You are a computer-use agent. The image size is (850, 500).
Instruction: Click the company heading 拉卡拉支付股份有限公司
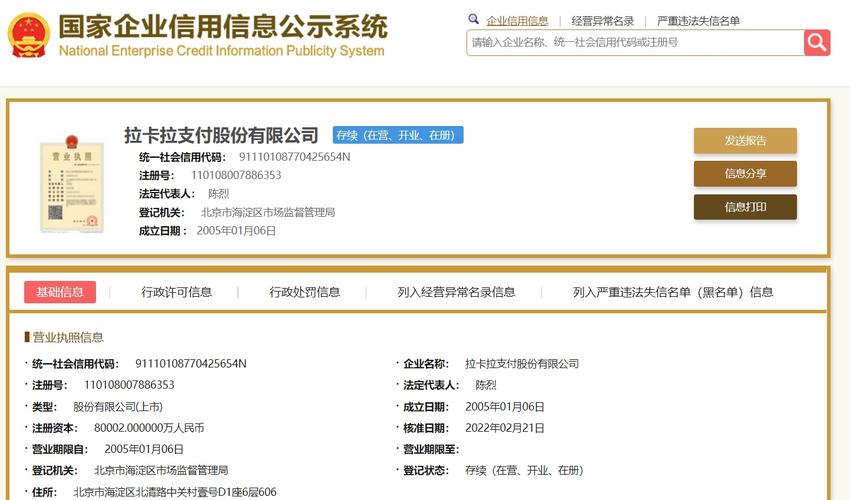click(221, 135)
